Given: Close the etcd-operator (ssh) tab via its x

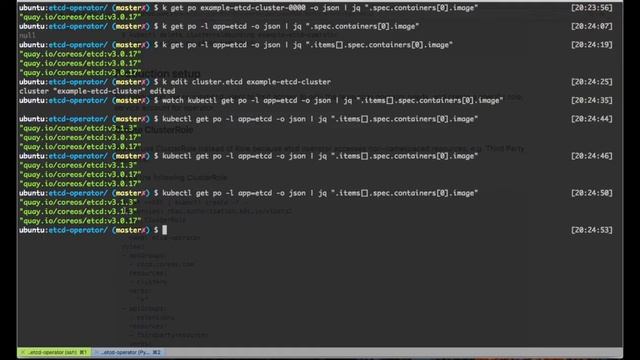Looking at the screenshot, I should pos(23,352).
